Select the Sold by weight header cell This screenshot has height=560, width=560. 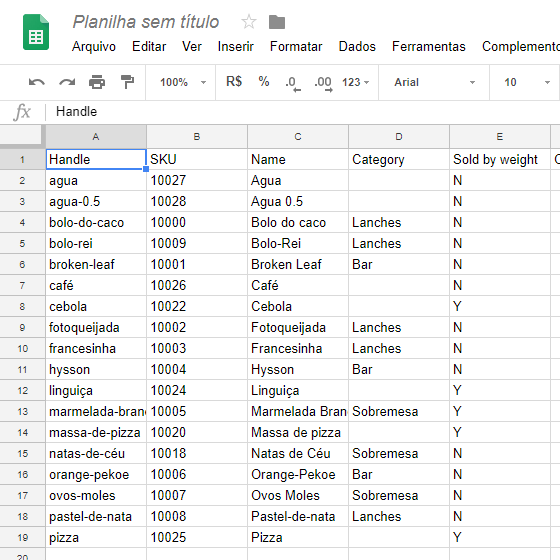500,159
